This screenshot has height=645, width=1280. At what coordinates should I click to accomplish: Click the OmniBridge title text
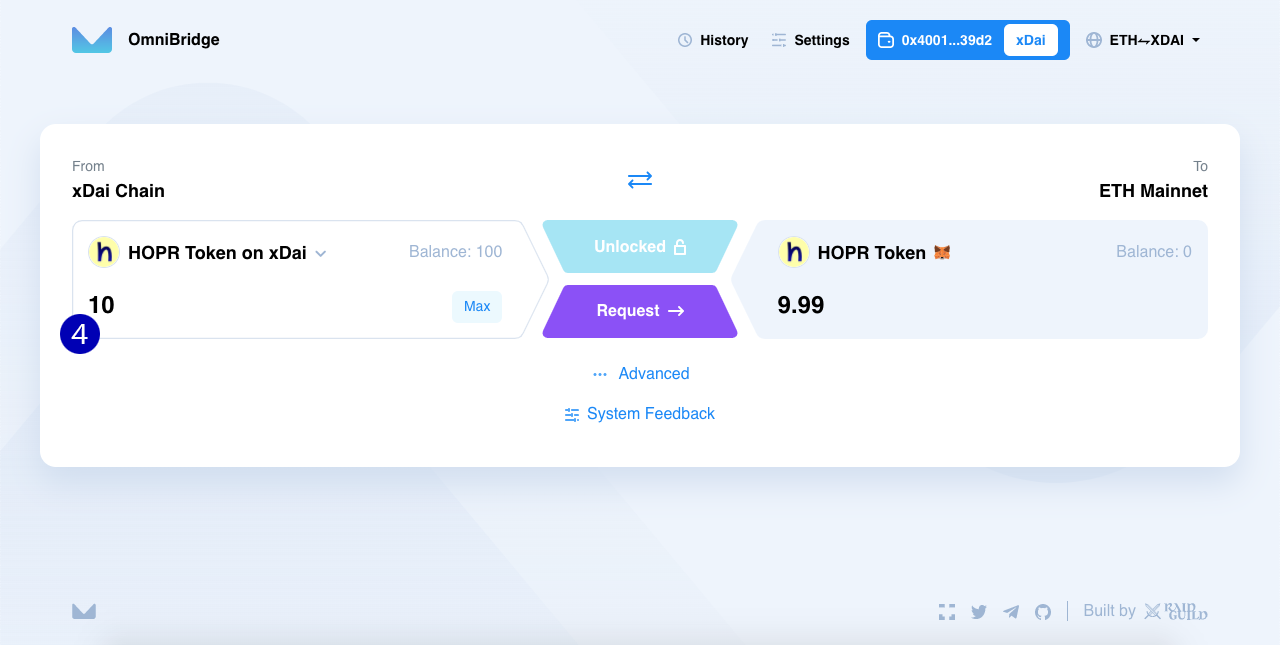pyautogui.click(x=174, y=40)
